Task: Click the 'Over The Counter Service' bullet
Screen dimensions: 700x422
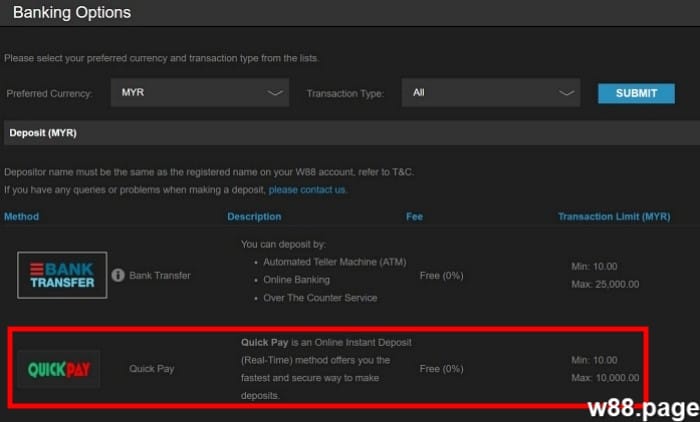Action: 320,298
